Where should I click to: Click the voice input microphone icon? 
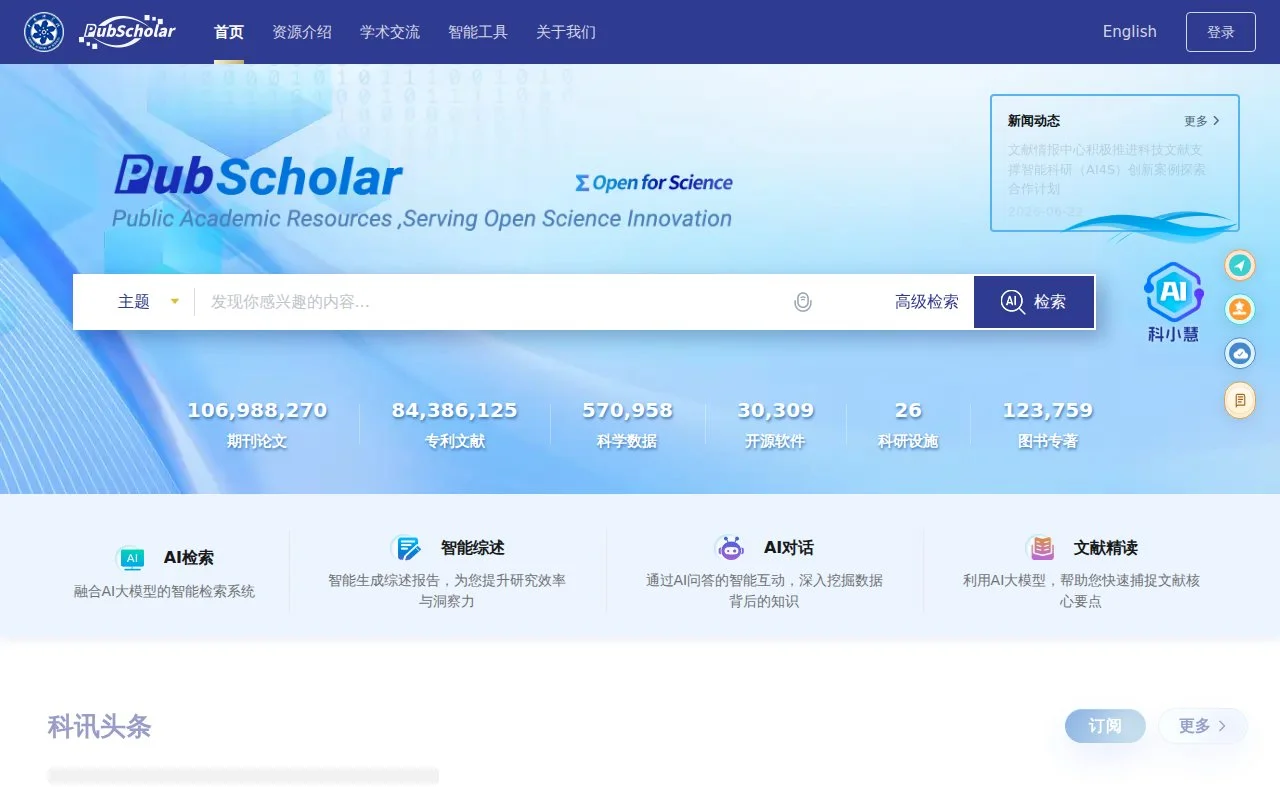click(802, 302)
